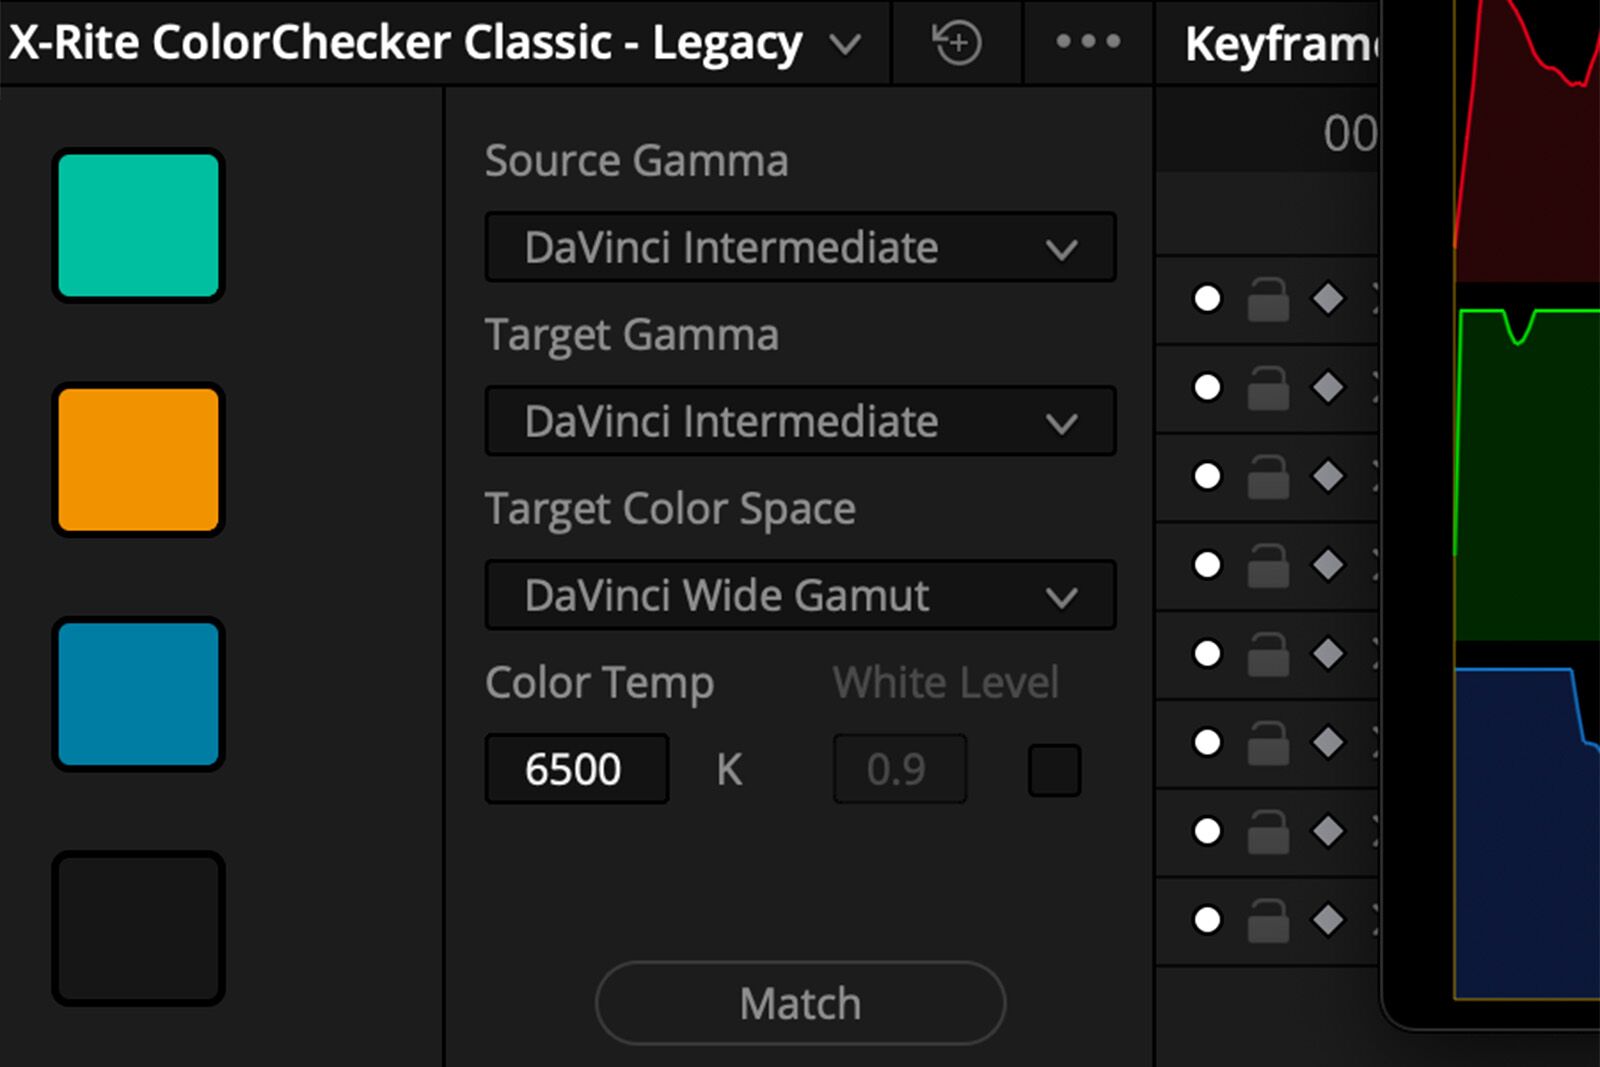Click the lock icon in last keyframe row
The height and width of the screenshot is (1067, 1600).
1268,920
